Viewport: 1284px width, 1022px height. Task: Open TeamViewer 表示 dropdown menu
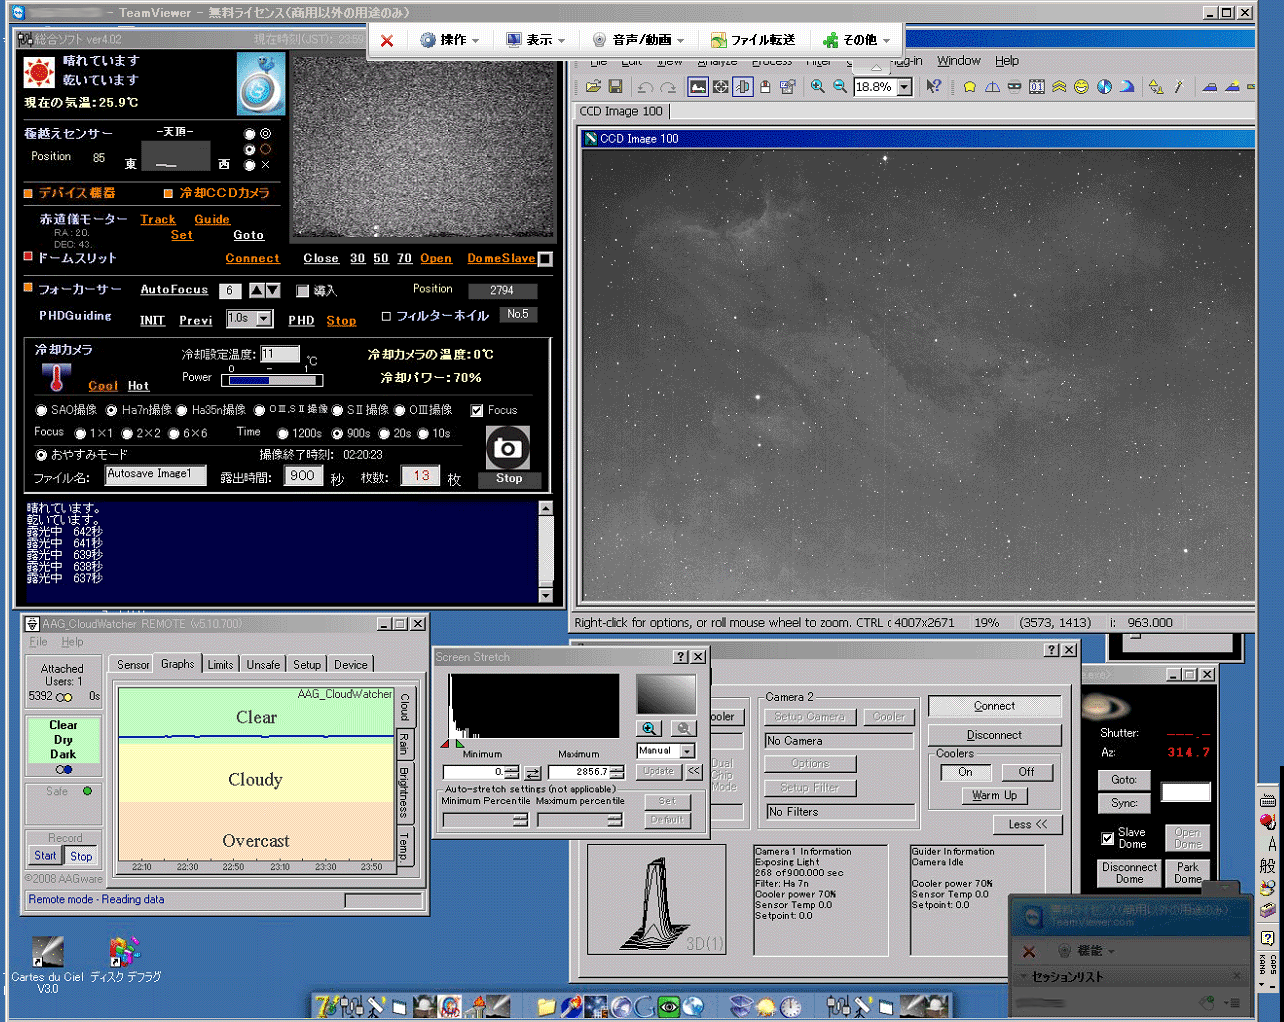point(536,40)
